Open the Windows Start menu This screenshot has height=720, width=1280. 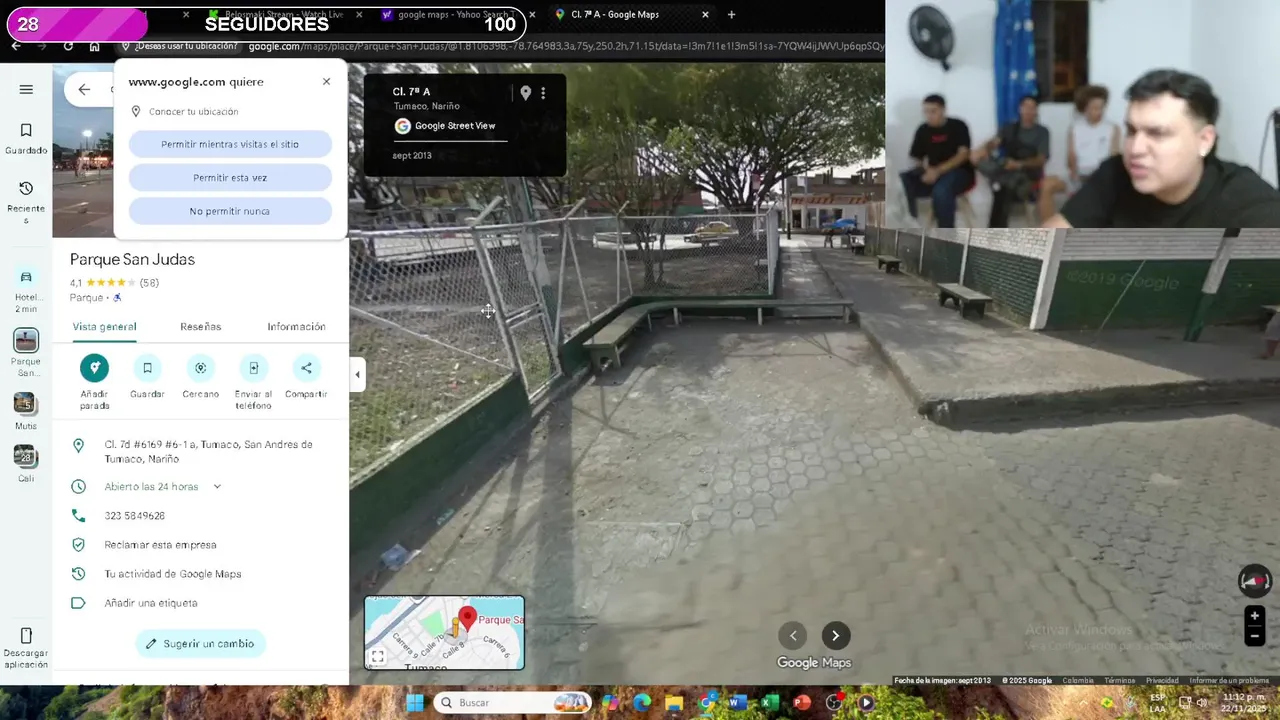point(414,703)
